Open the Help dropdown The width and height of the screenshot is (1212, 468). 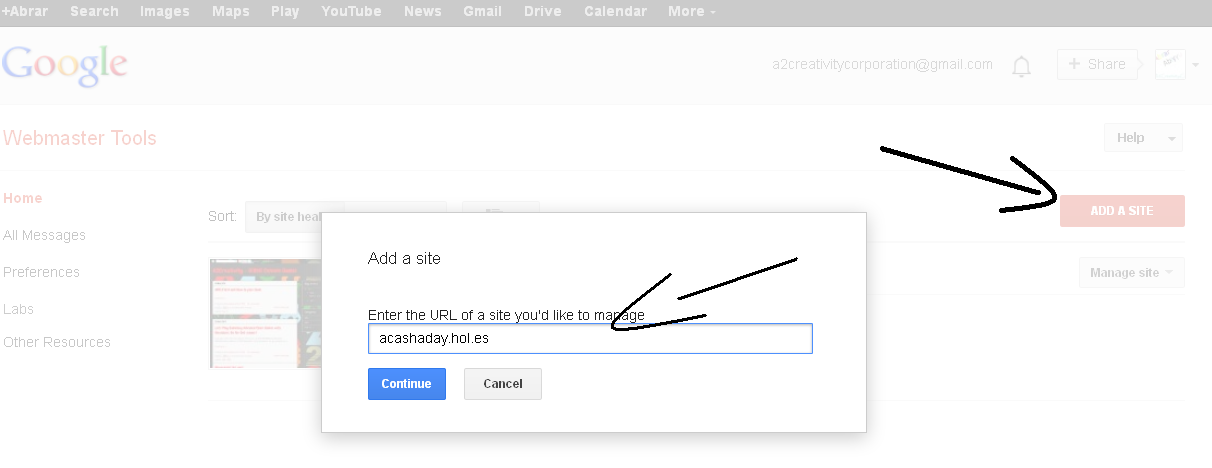coord(1143,138)
